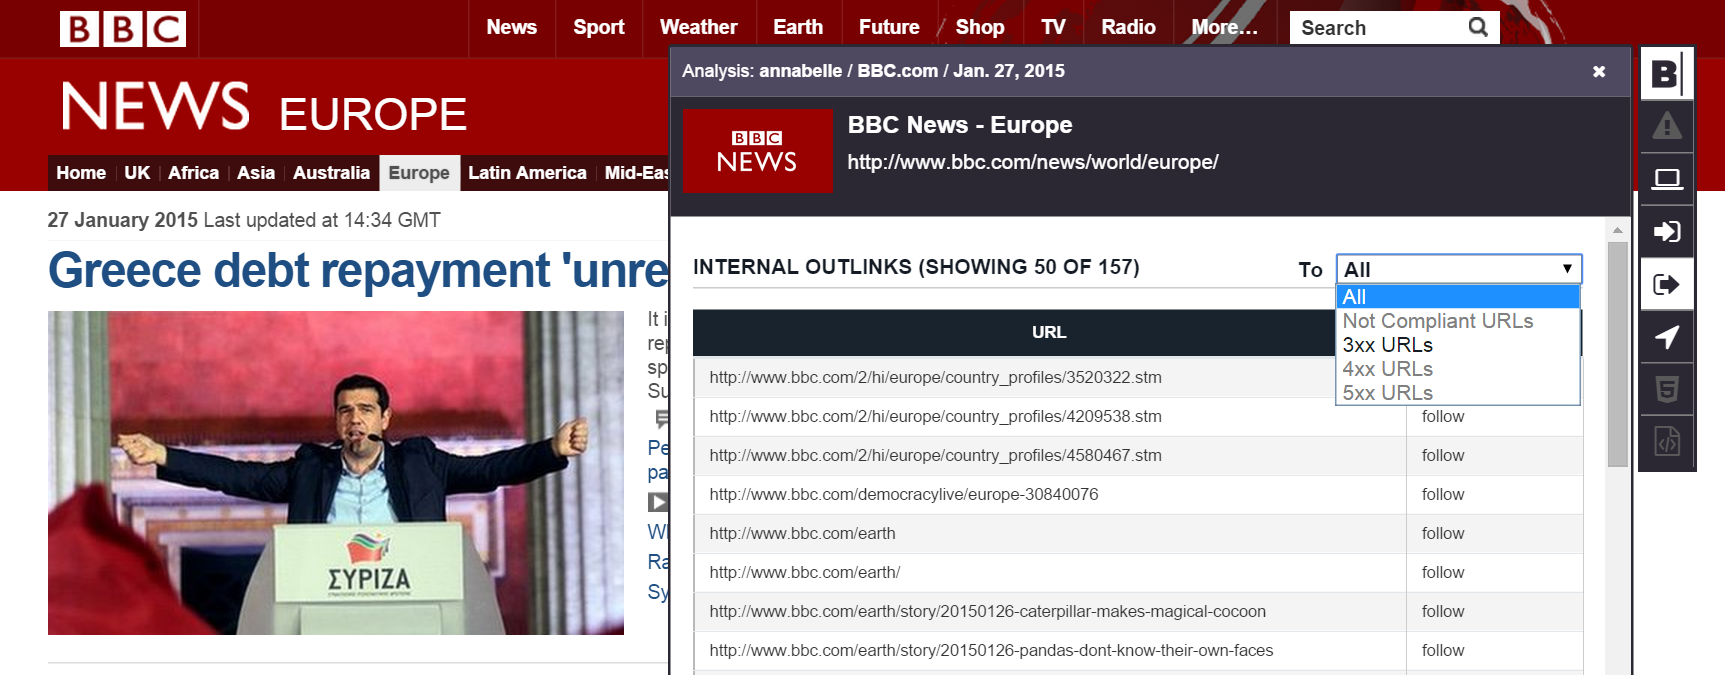Expand the More… navigation menu
This screenshot has height=675, width=1725.
pyautogui.click(x=1224, y=27)
